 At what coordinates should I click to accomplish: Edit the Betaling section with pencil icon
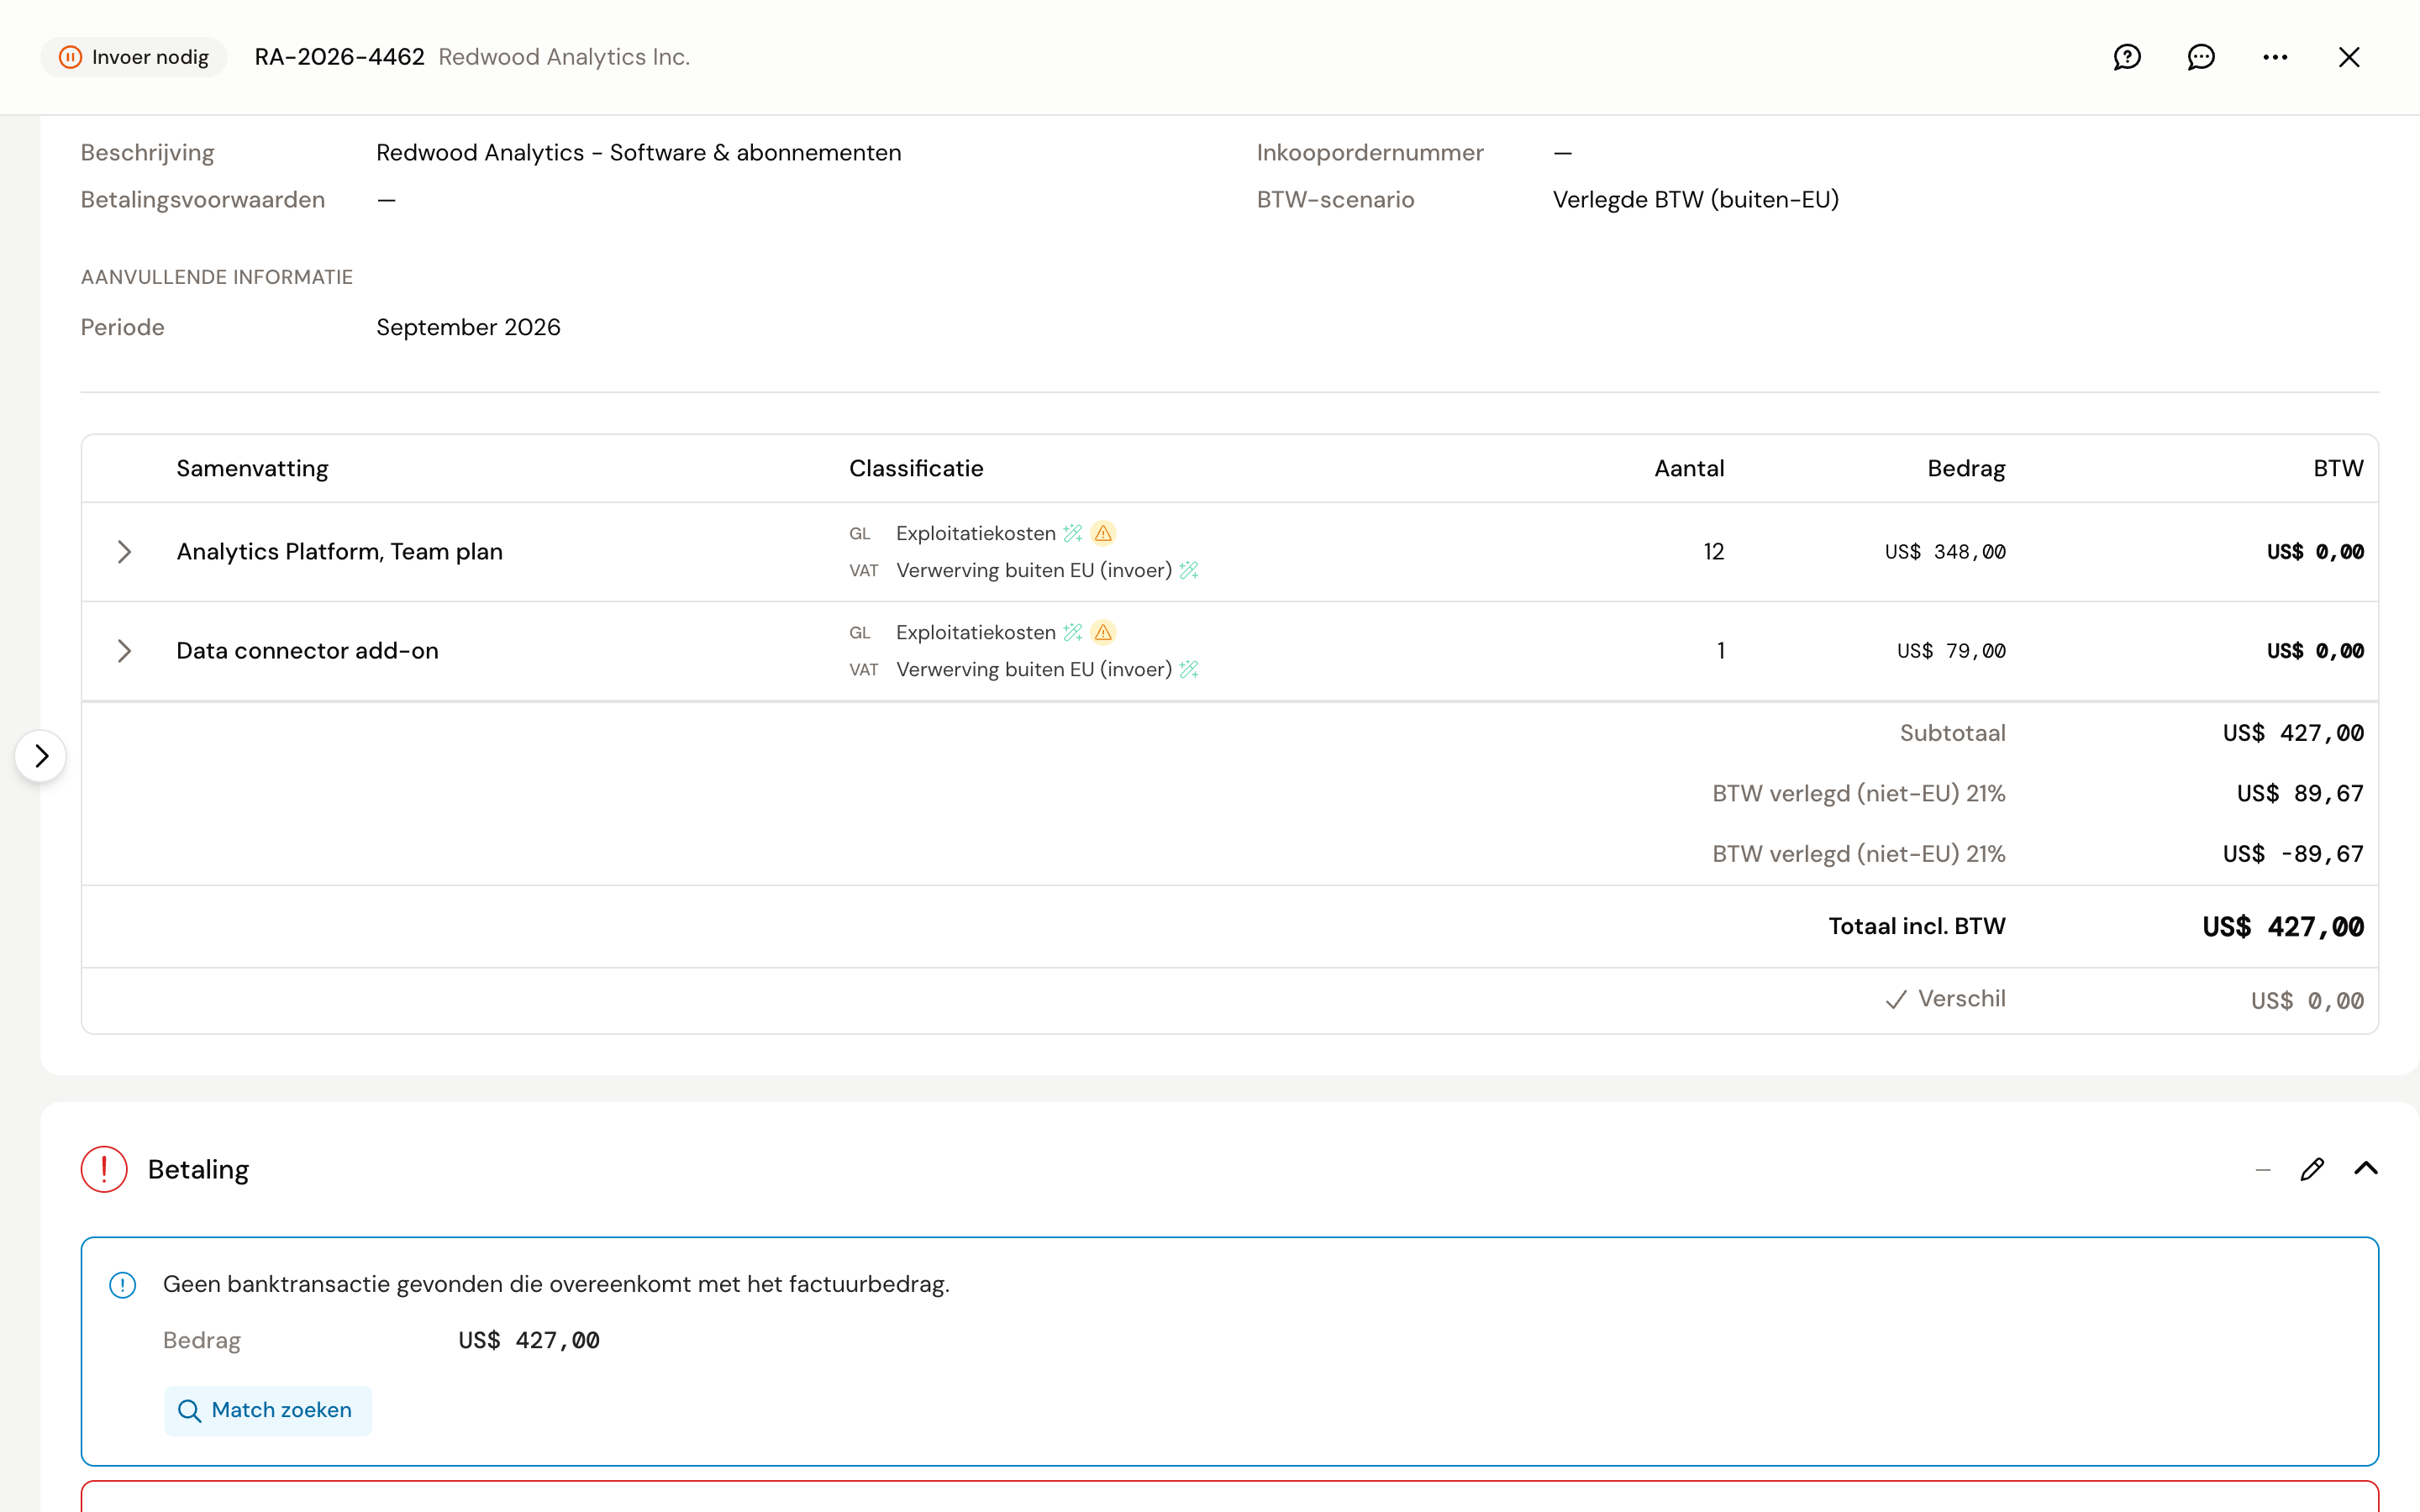click(2312, 1169)
